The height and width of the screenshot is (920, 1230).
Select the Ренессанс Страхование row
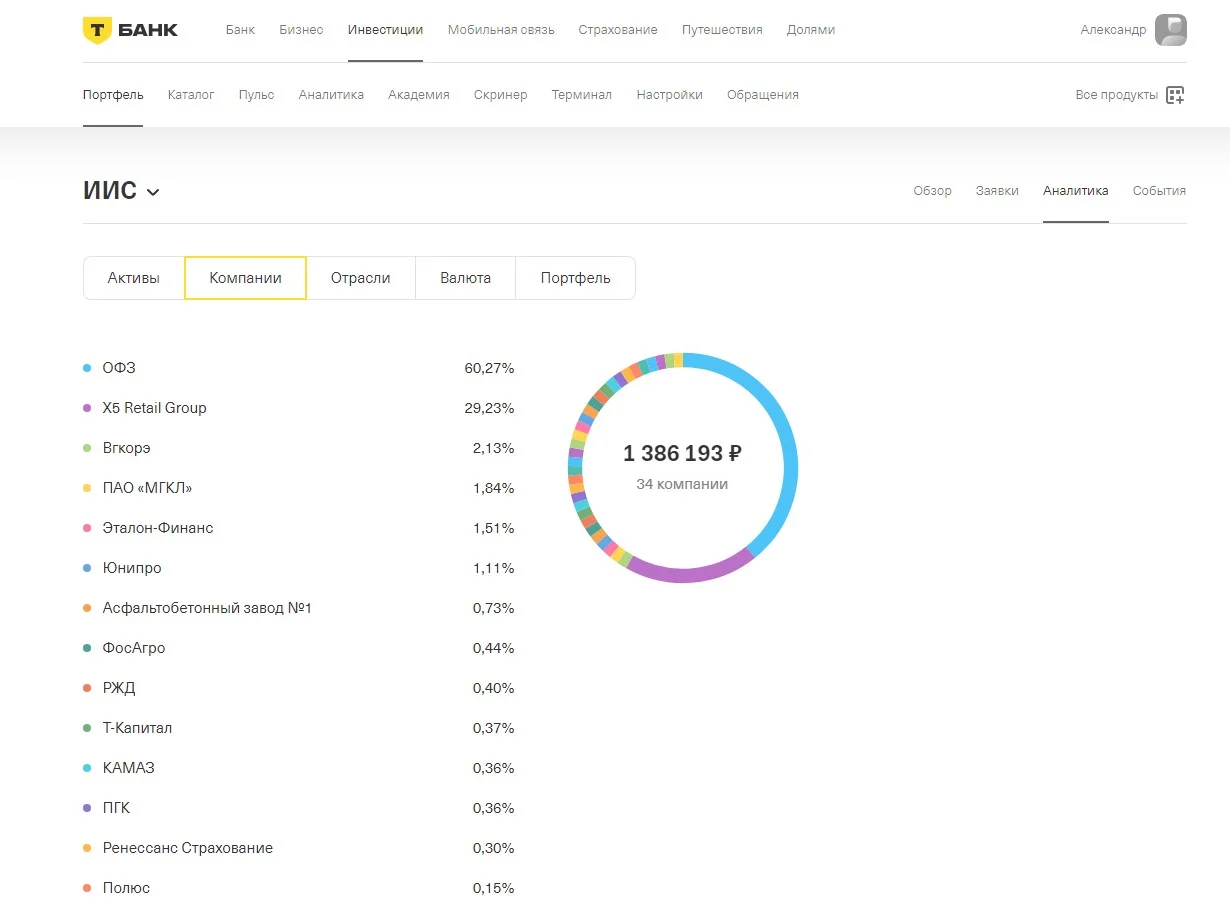point(298,848)
